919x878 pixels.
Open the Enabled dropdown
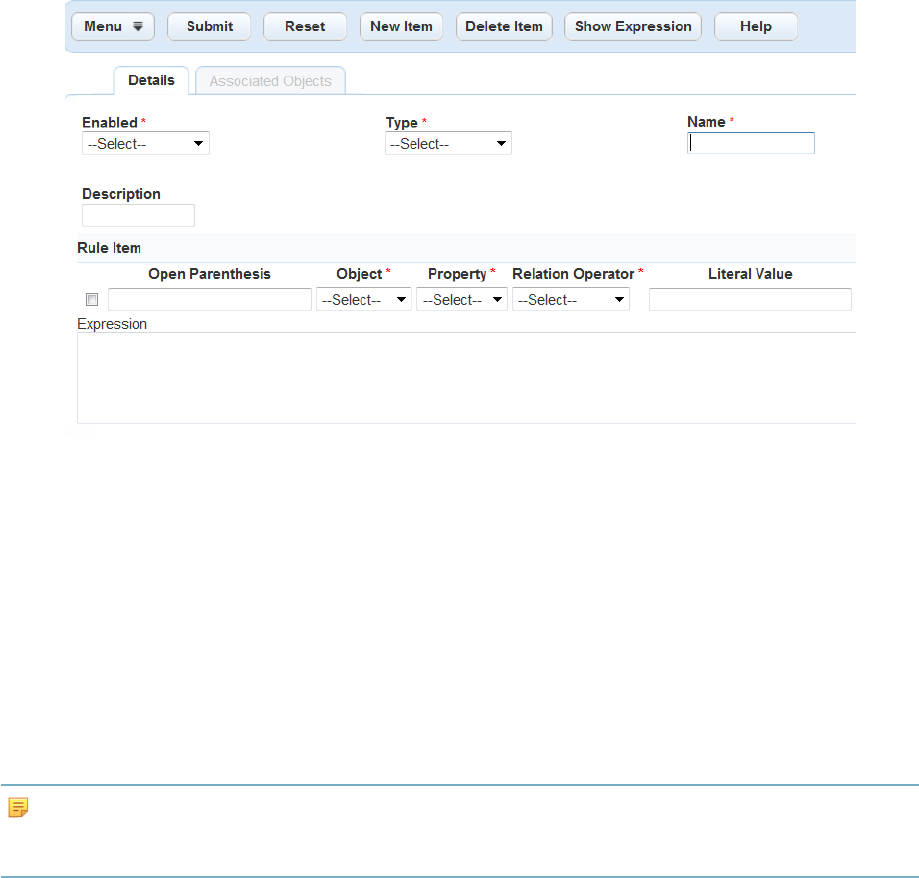pos(146,144)
